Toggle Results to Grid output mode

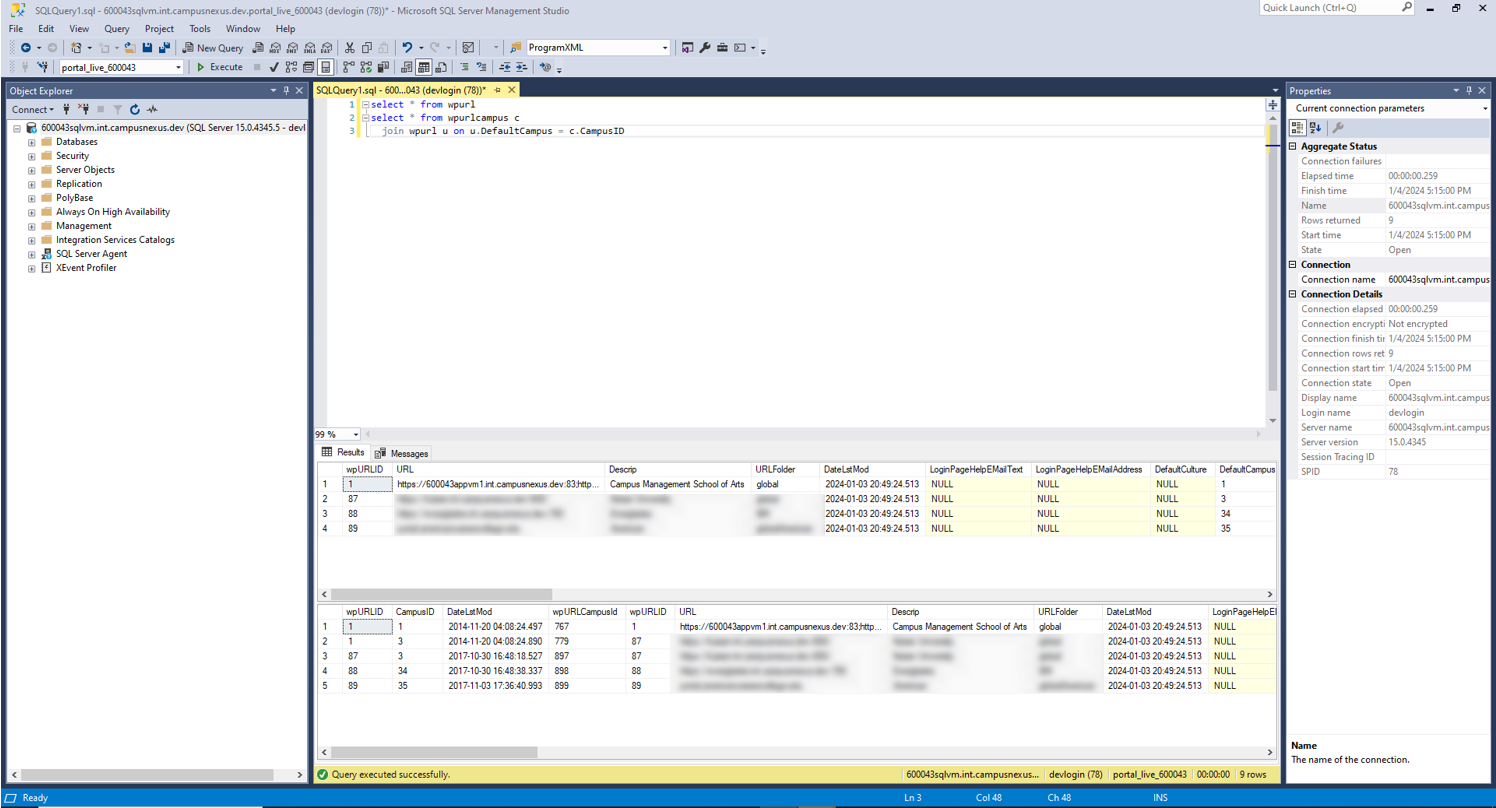[x=424, y=67]
